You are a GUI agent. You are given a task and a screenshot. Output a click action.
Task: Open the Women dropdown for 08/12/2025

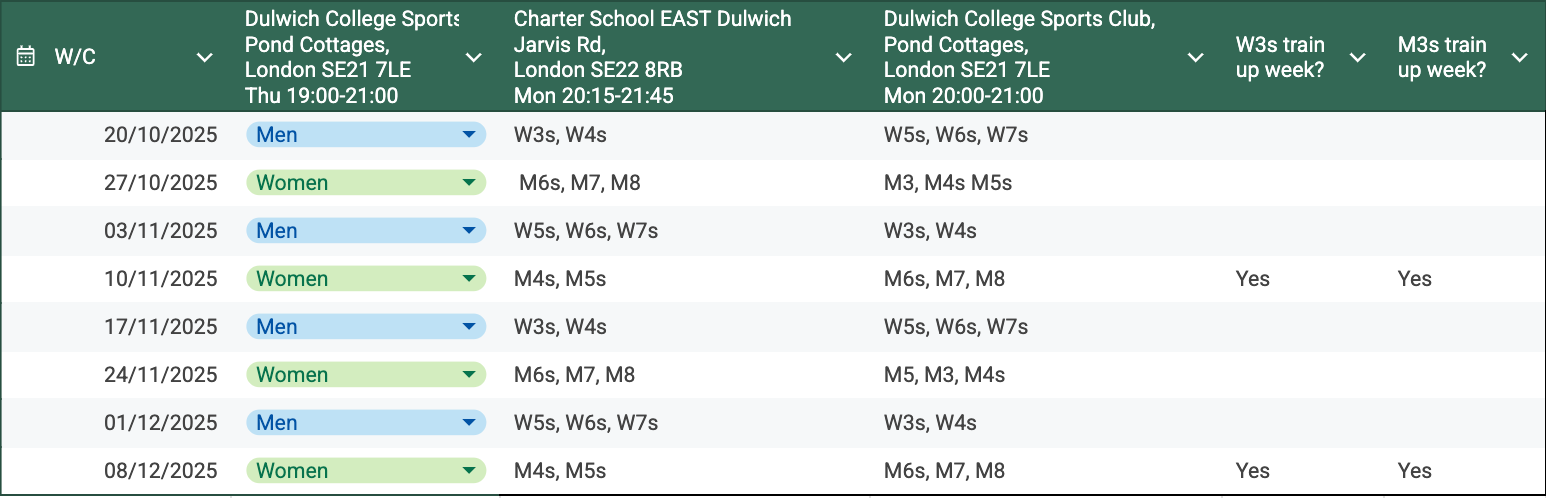(468, 471)
